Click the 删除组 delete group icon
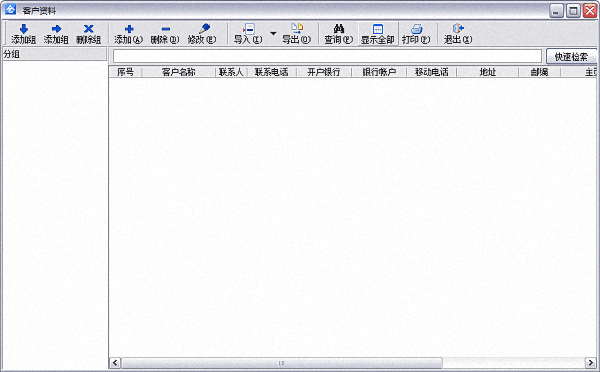 pos(89,29)
